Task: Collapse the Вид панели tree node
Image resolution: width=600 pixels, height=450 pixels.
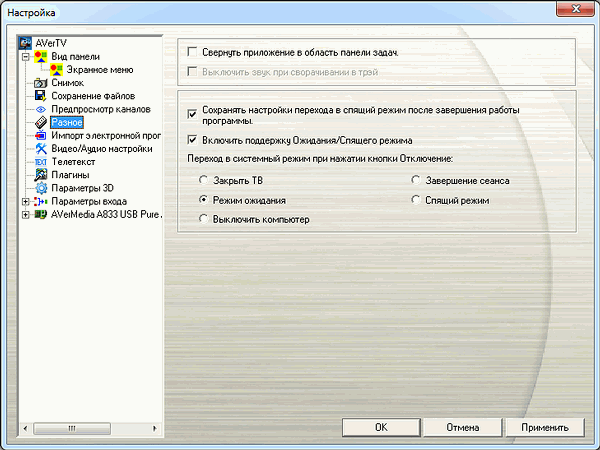Action: (x=25, y=57)
